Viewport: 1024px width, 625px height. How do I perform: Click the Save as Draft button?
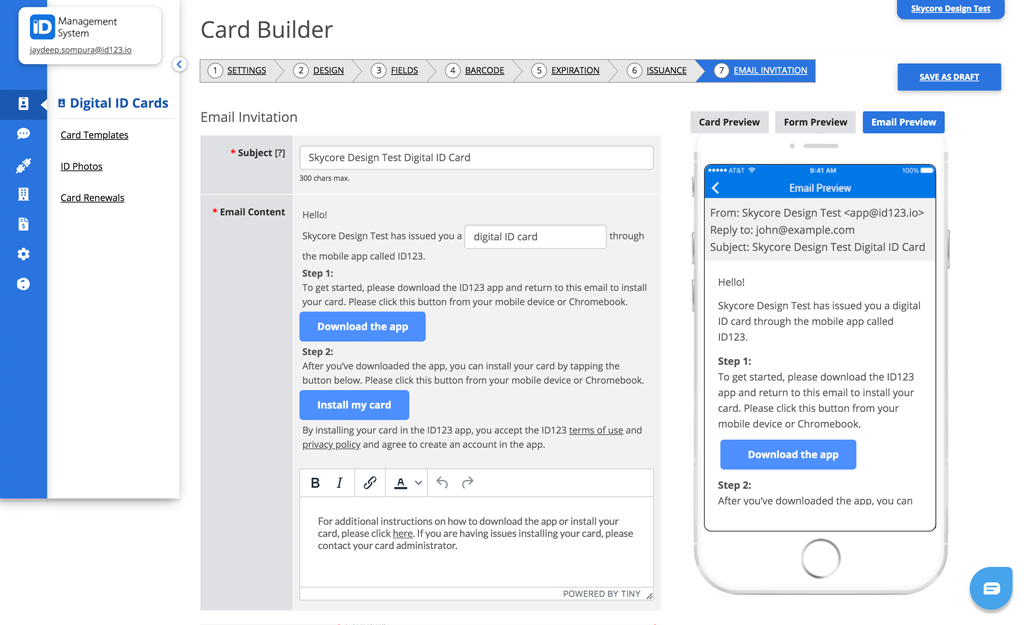point(950,77)
